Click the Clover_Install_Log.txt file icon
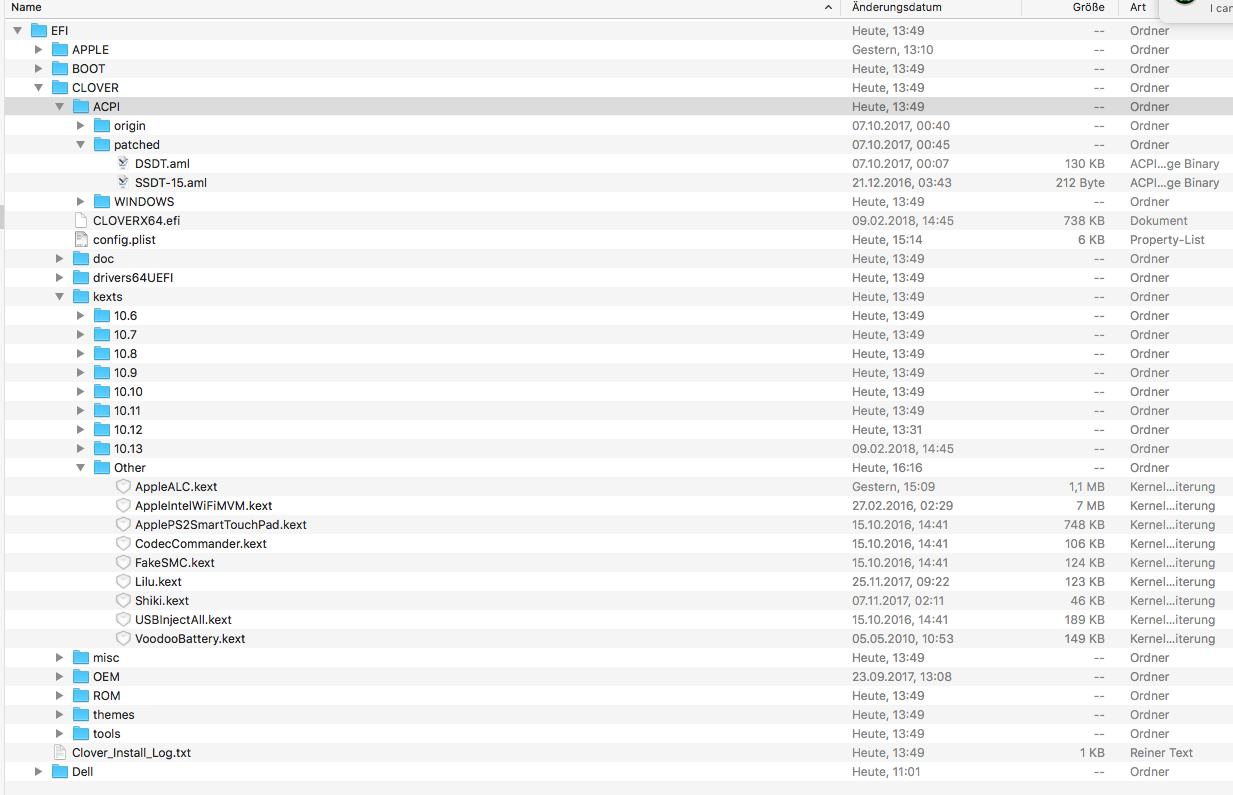The image size is (1233, 795). click(x=61, y=753)
